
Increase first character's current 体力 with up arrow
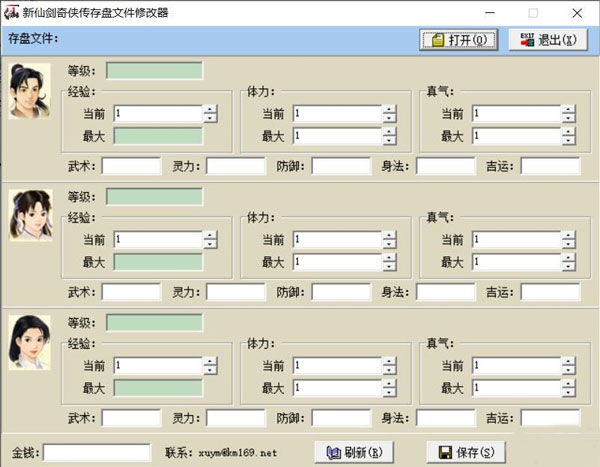click(x=389, y=109)
